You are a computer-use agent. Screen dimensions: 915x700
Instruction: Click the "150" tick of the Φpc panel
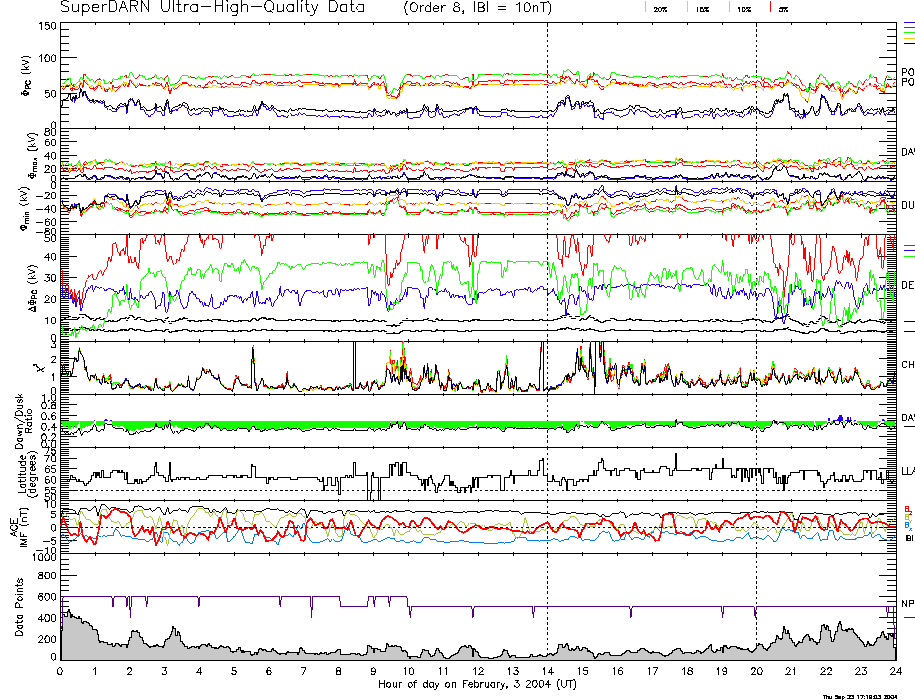(x=48, y=26)
